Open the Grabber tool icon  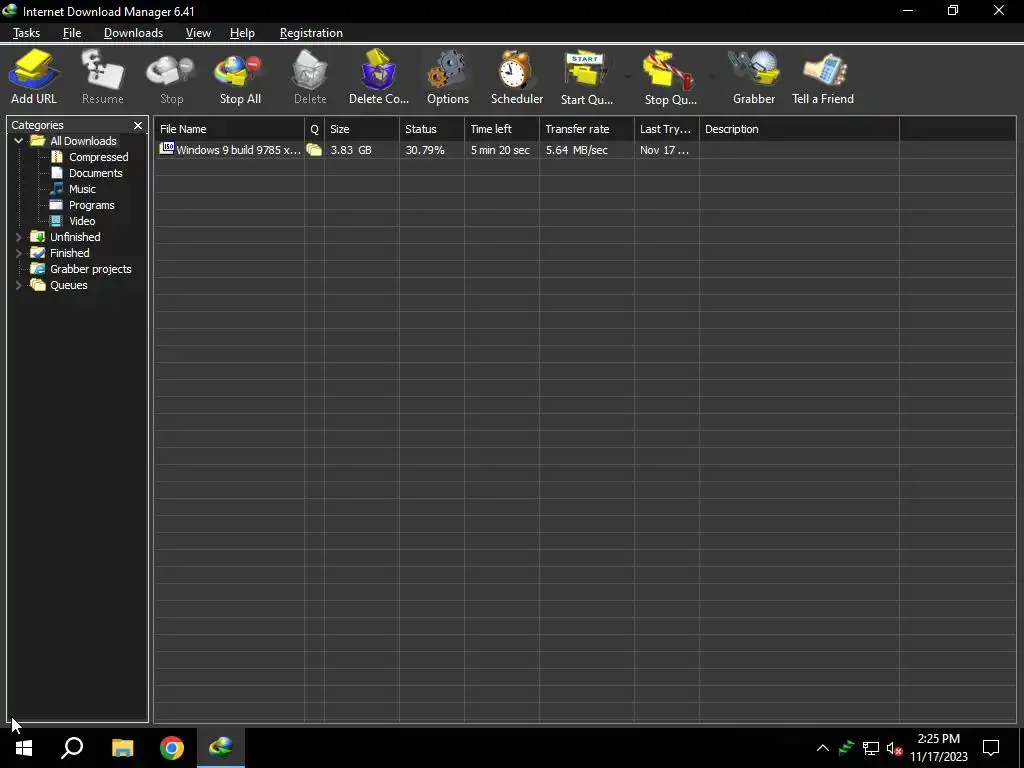click(754, 77)
